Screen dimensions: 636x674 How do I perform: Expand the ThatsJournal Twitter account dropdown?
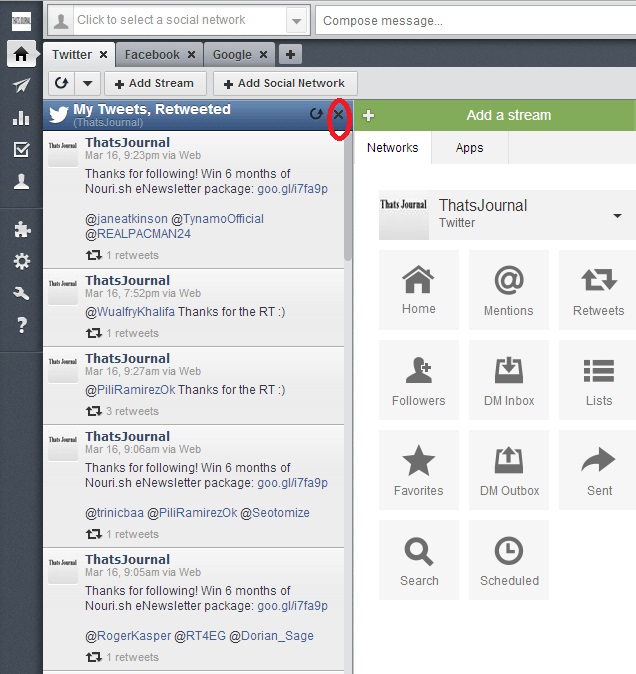pyautogui.click(x=617, y=215)
